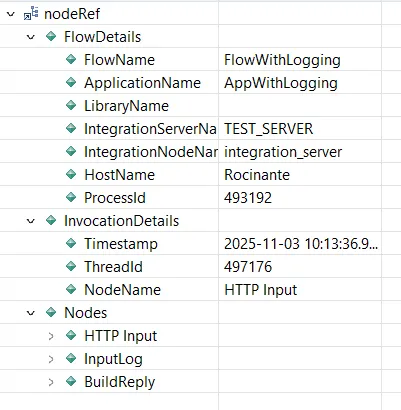Click the diamond icon beside FlowDetails
Screen dimensions: 401x410
pyautogui.click(x=51, y=36)
